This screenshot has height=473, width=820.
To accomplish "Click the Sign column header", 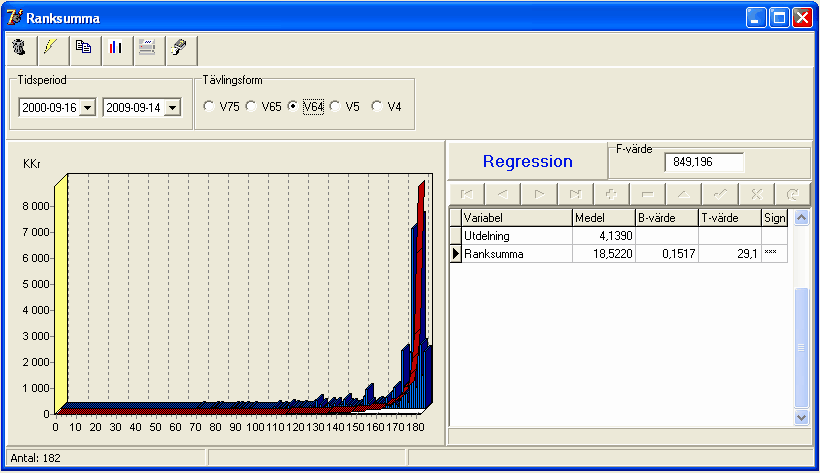I will [775, 218].
